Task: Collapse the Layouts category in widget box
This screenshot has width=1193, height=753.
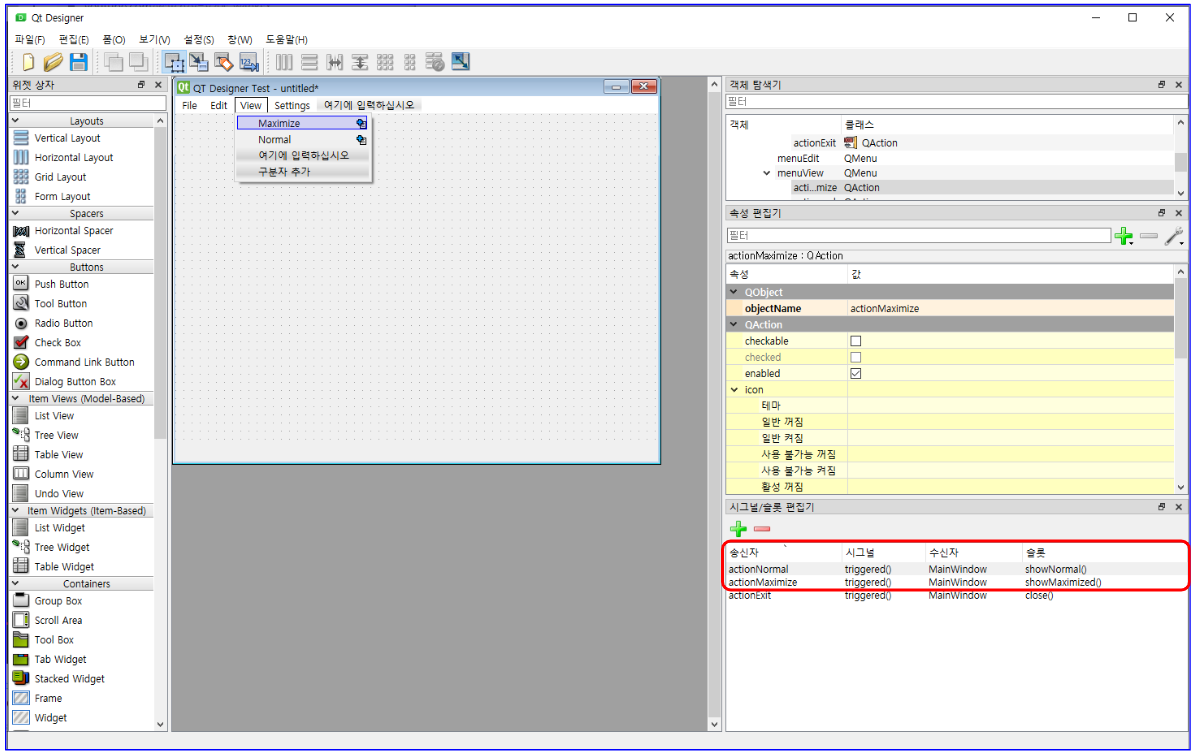Action: pos(15,120)
